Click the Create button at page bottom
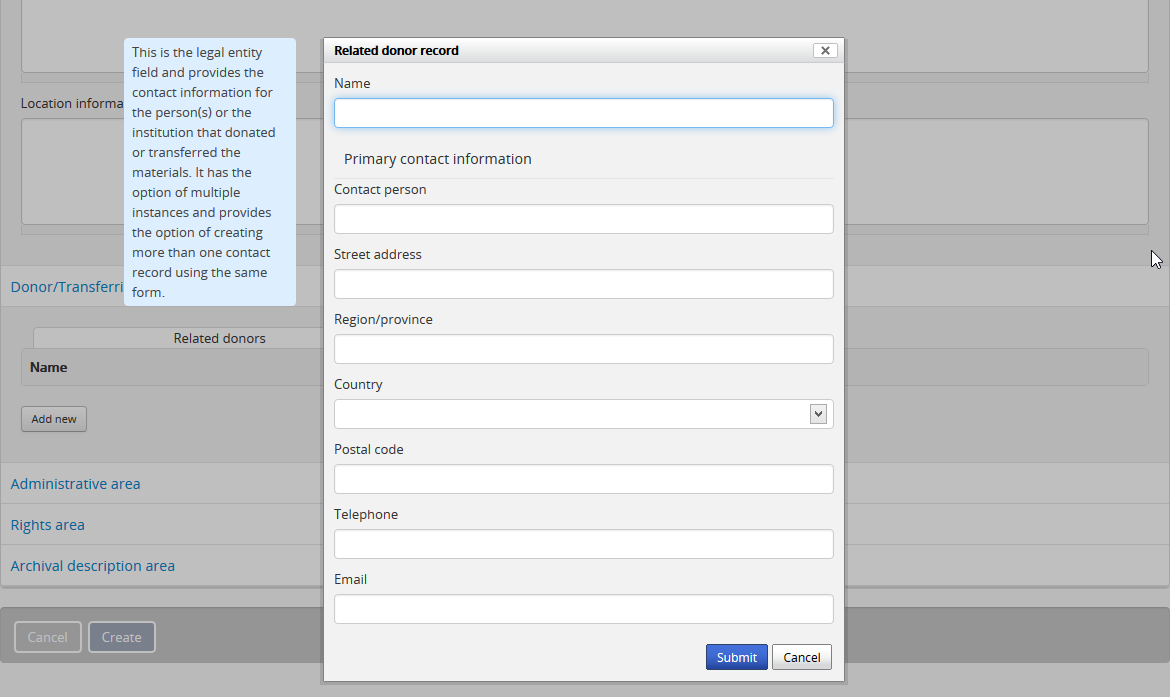 click(121, 637)
